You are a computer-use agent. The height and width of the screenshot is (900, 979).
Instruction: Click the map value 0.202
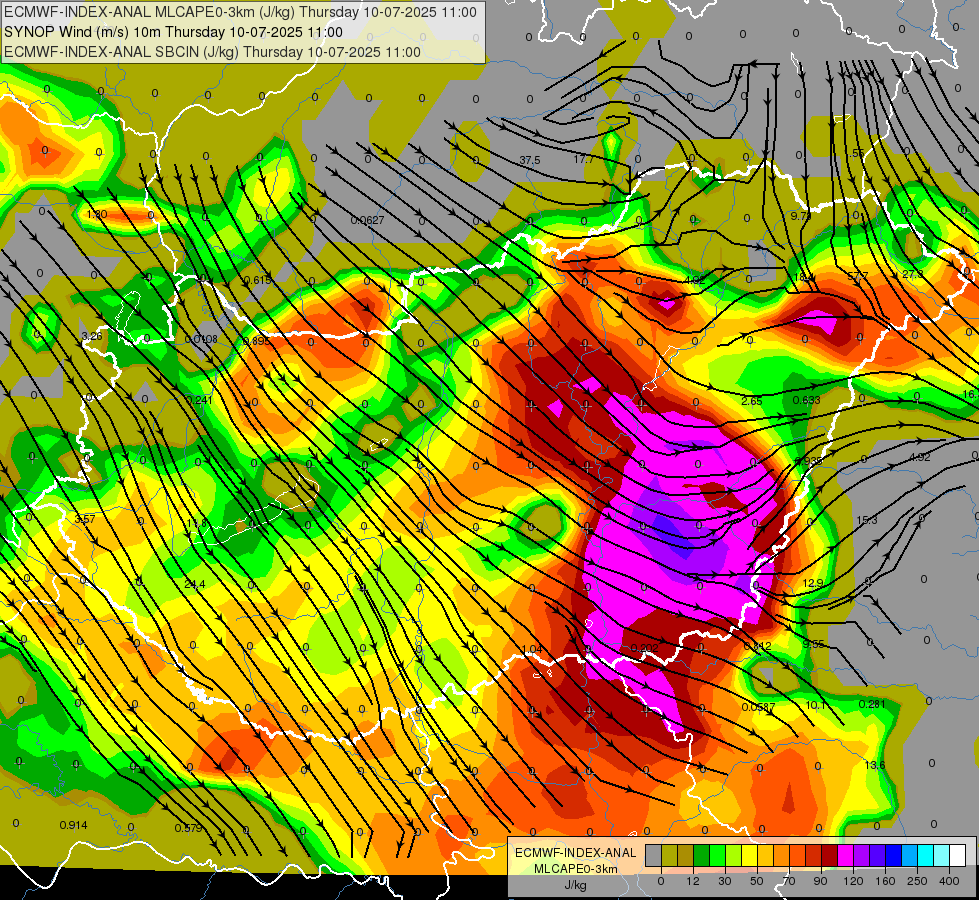coord(644,648)
